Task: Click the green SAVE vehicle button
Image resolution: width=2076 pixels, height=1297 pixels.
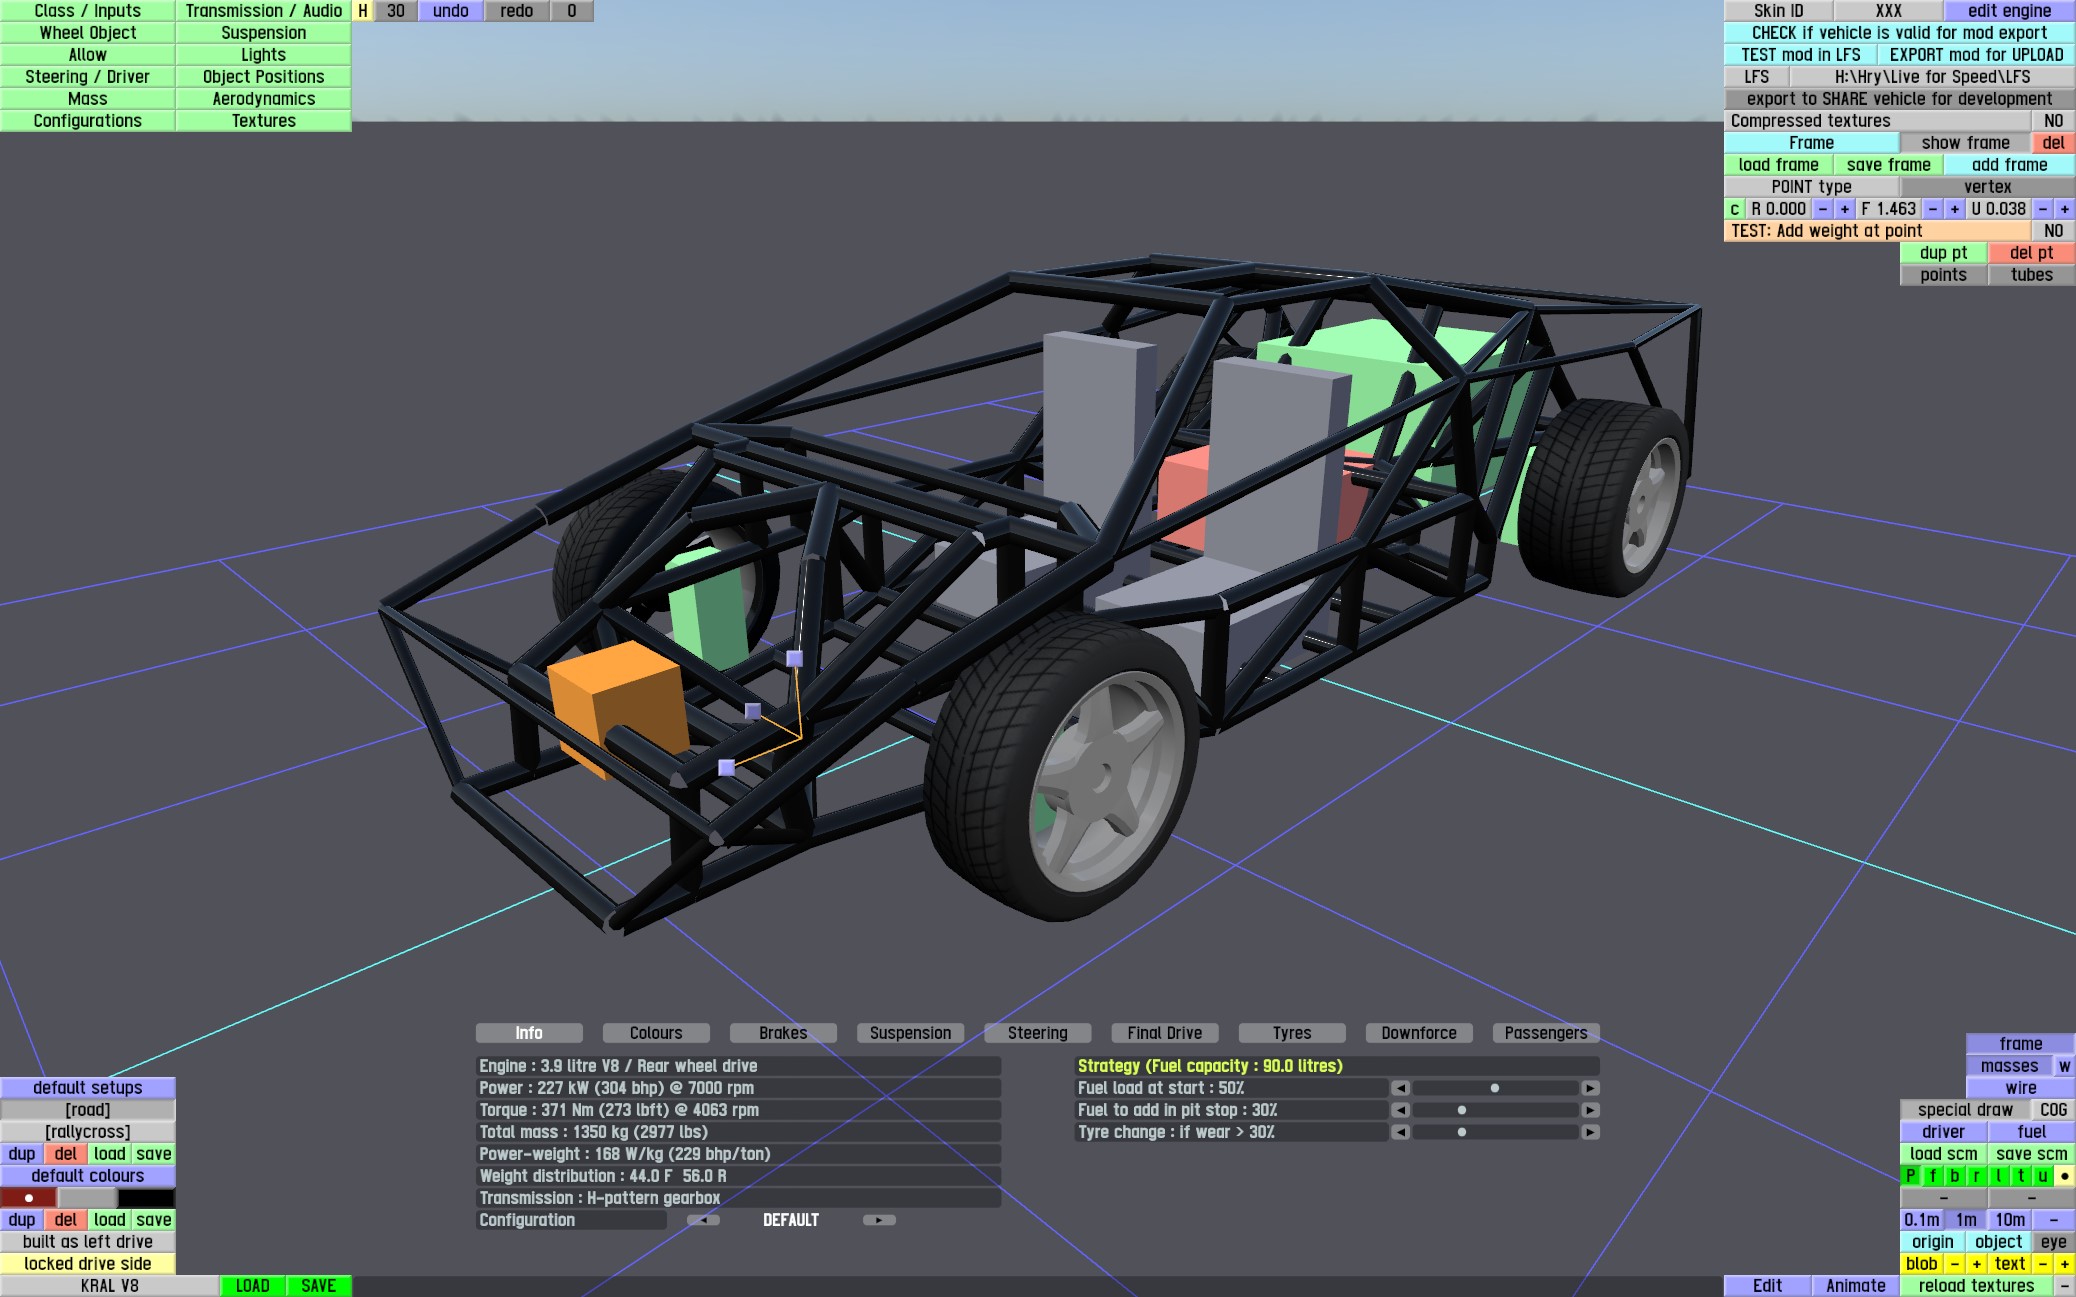Action: pyautogui.click(x=318, y=1286)
